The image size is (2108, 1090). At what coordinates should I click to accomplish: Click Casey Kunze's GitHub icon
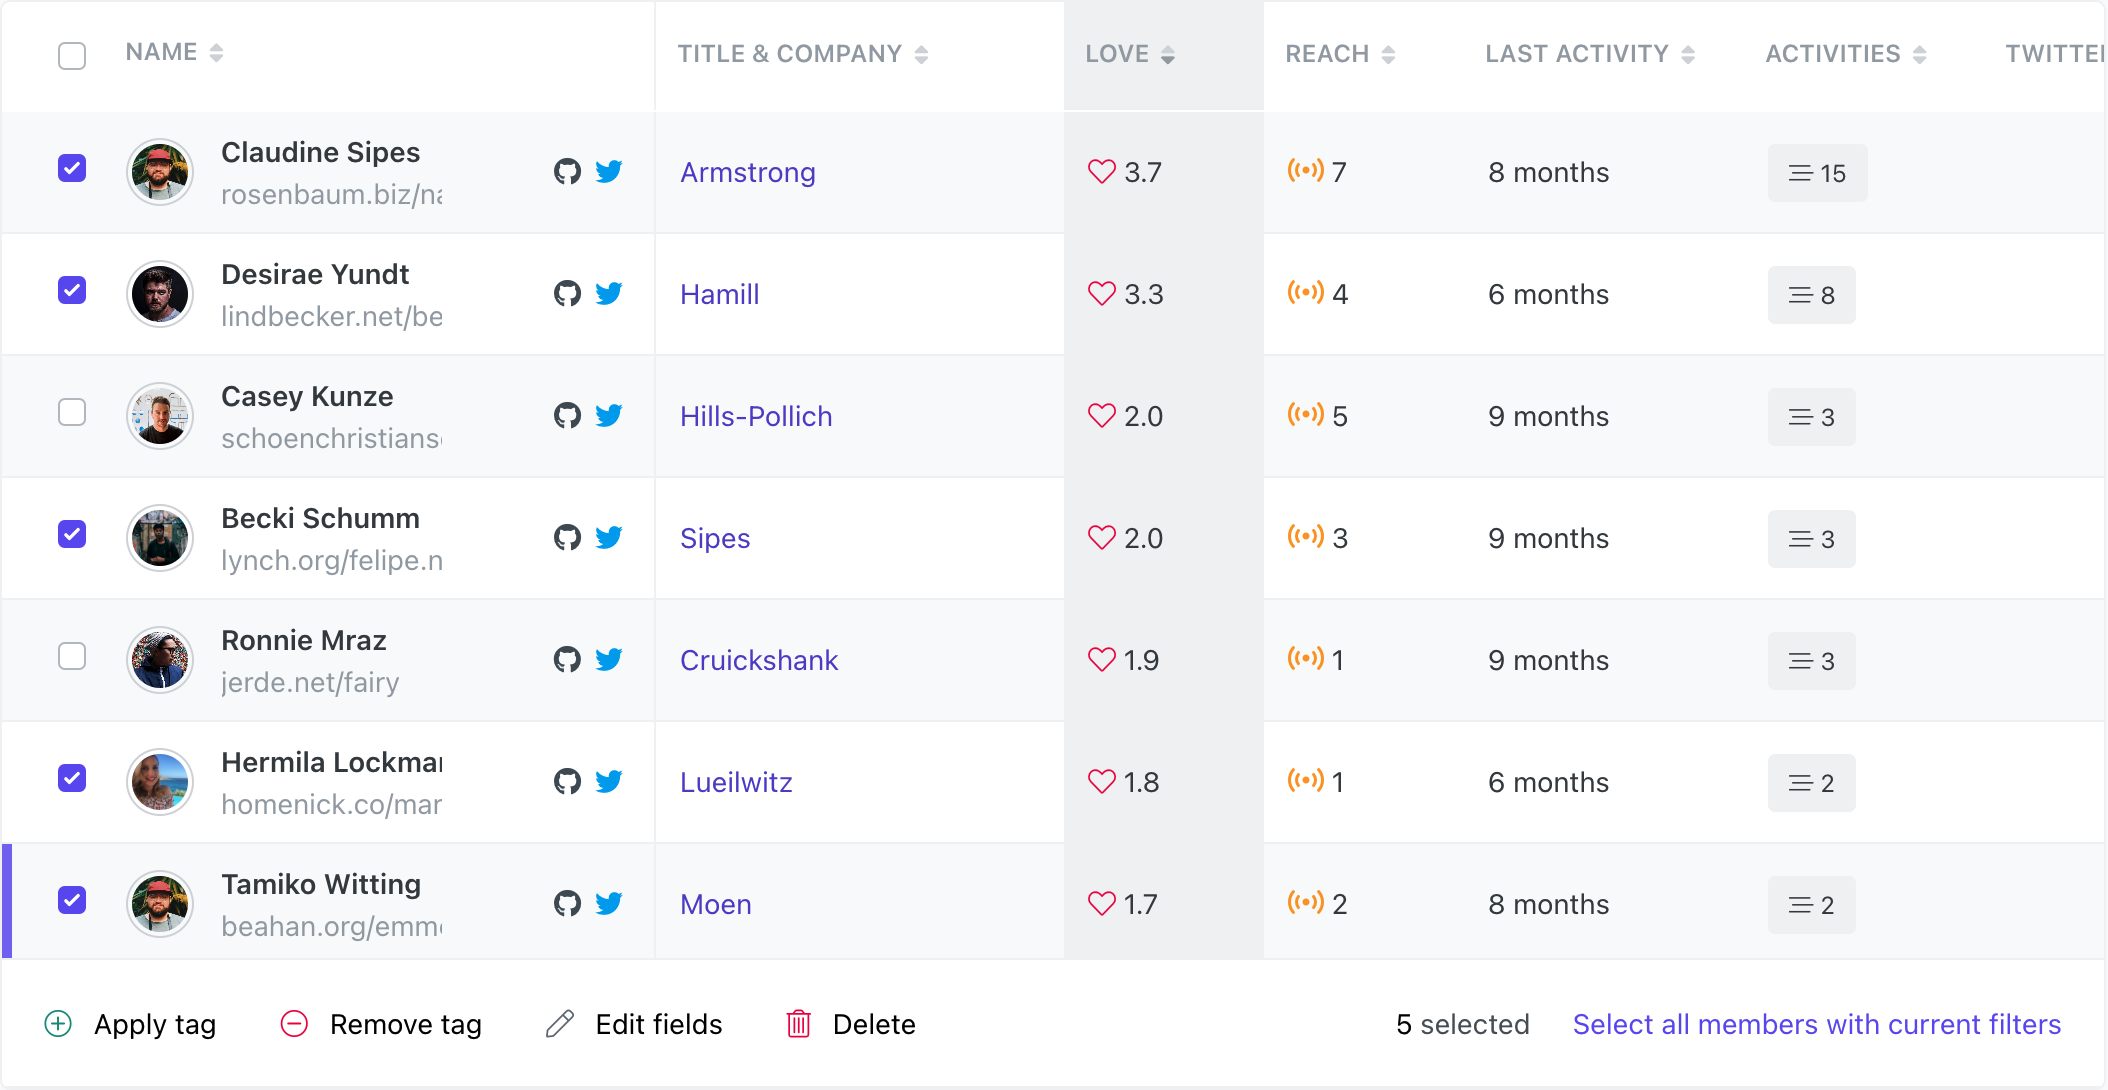[567, 416]
